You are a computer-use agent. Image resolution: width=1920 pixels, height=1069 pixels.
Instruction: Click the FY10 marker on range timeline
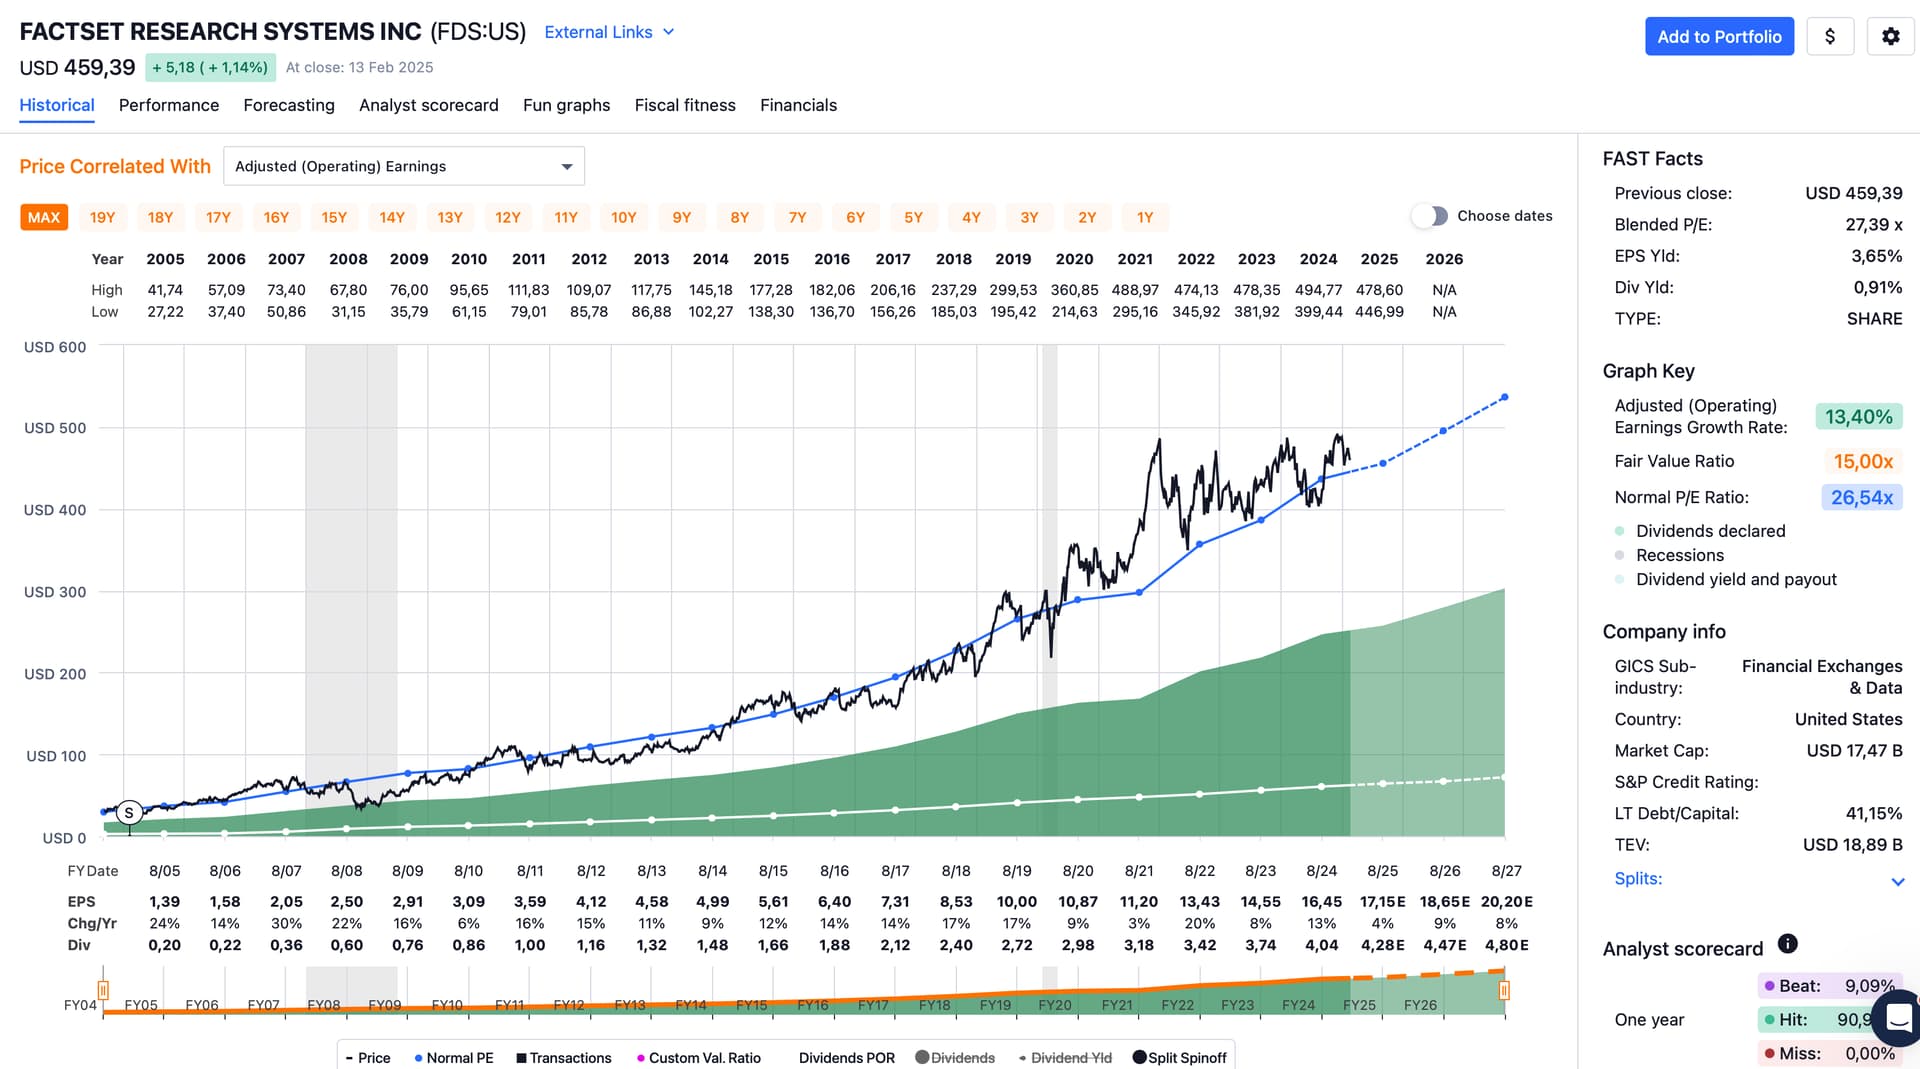point(447,1005)
